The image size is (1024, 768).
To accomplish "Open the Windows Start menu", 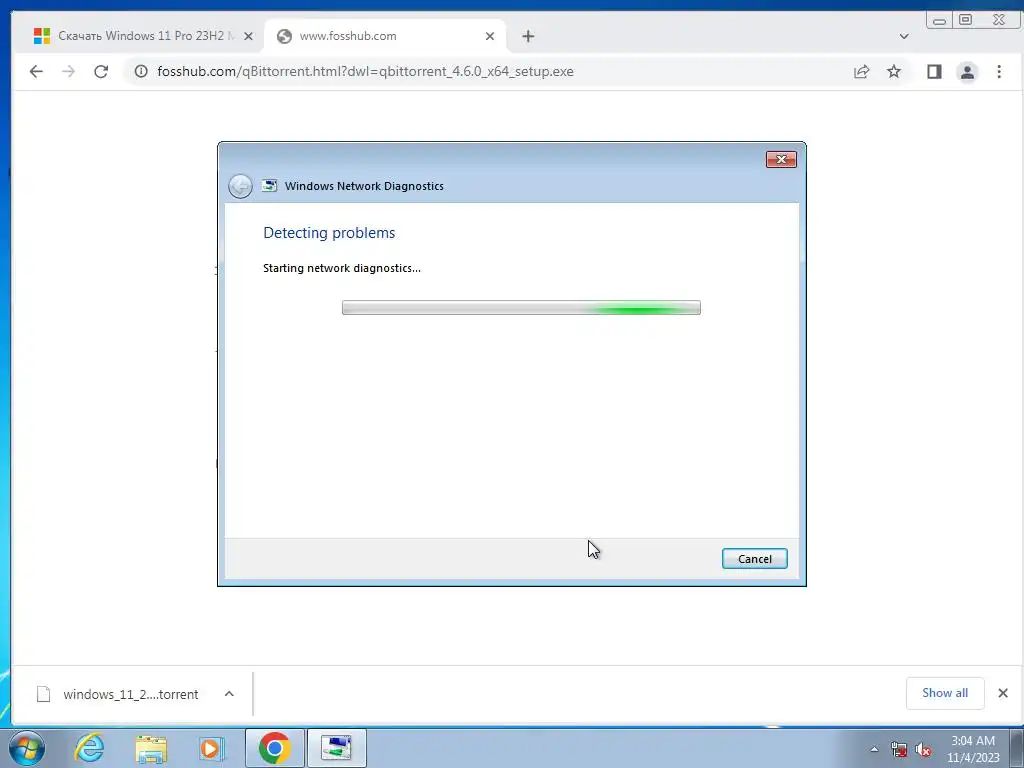I will (27, 748).
